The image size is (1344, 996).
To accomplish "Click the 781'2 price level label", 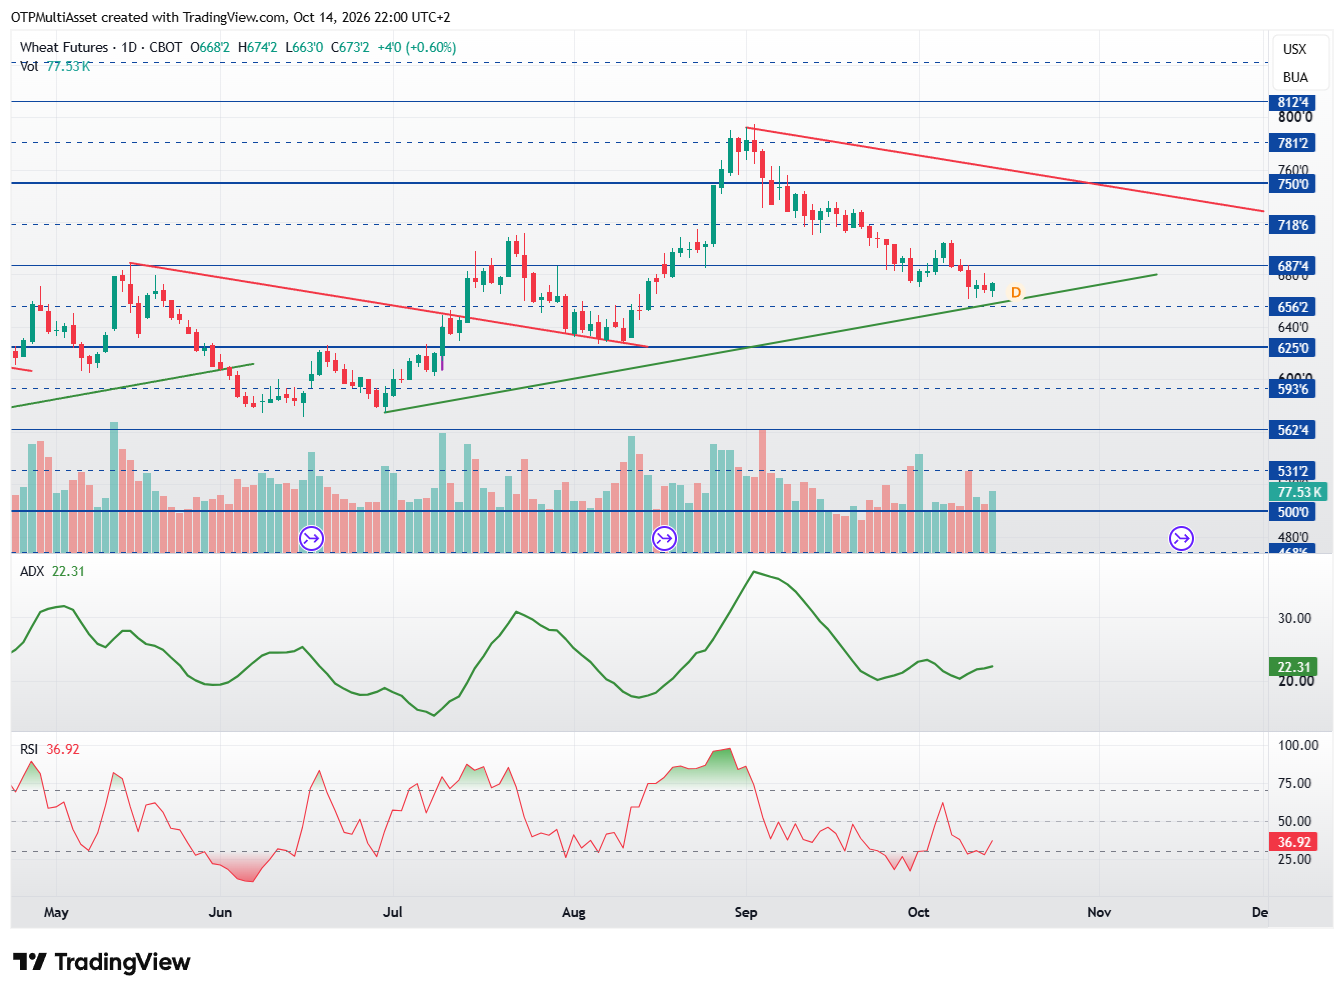I will pos(1292,143).
